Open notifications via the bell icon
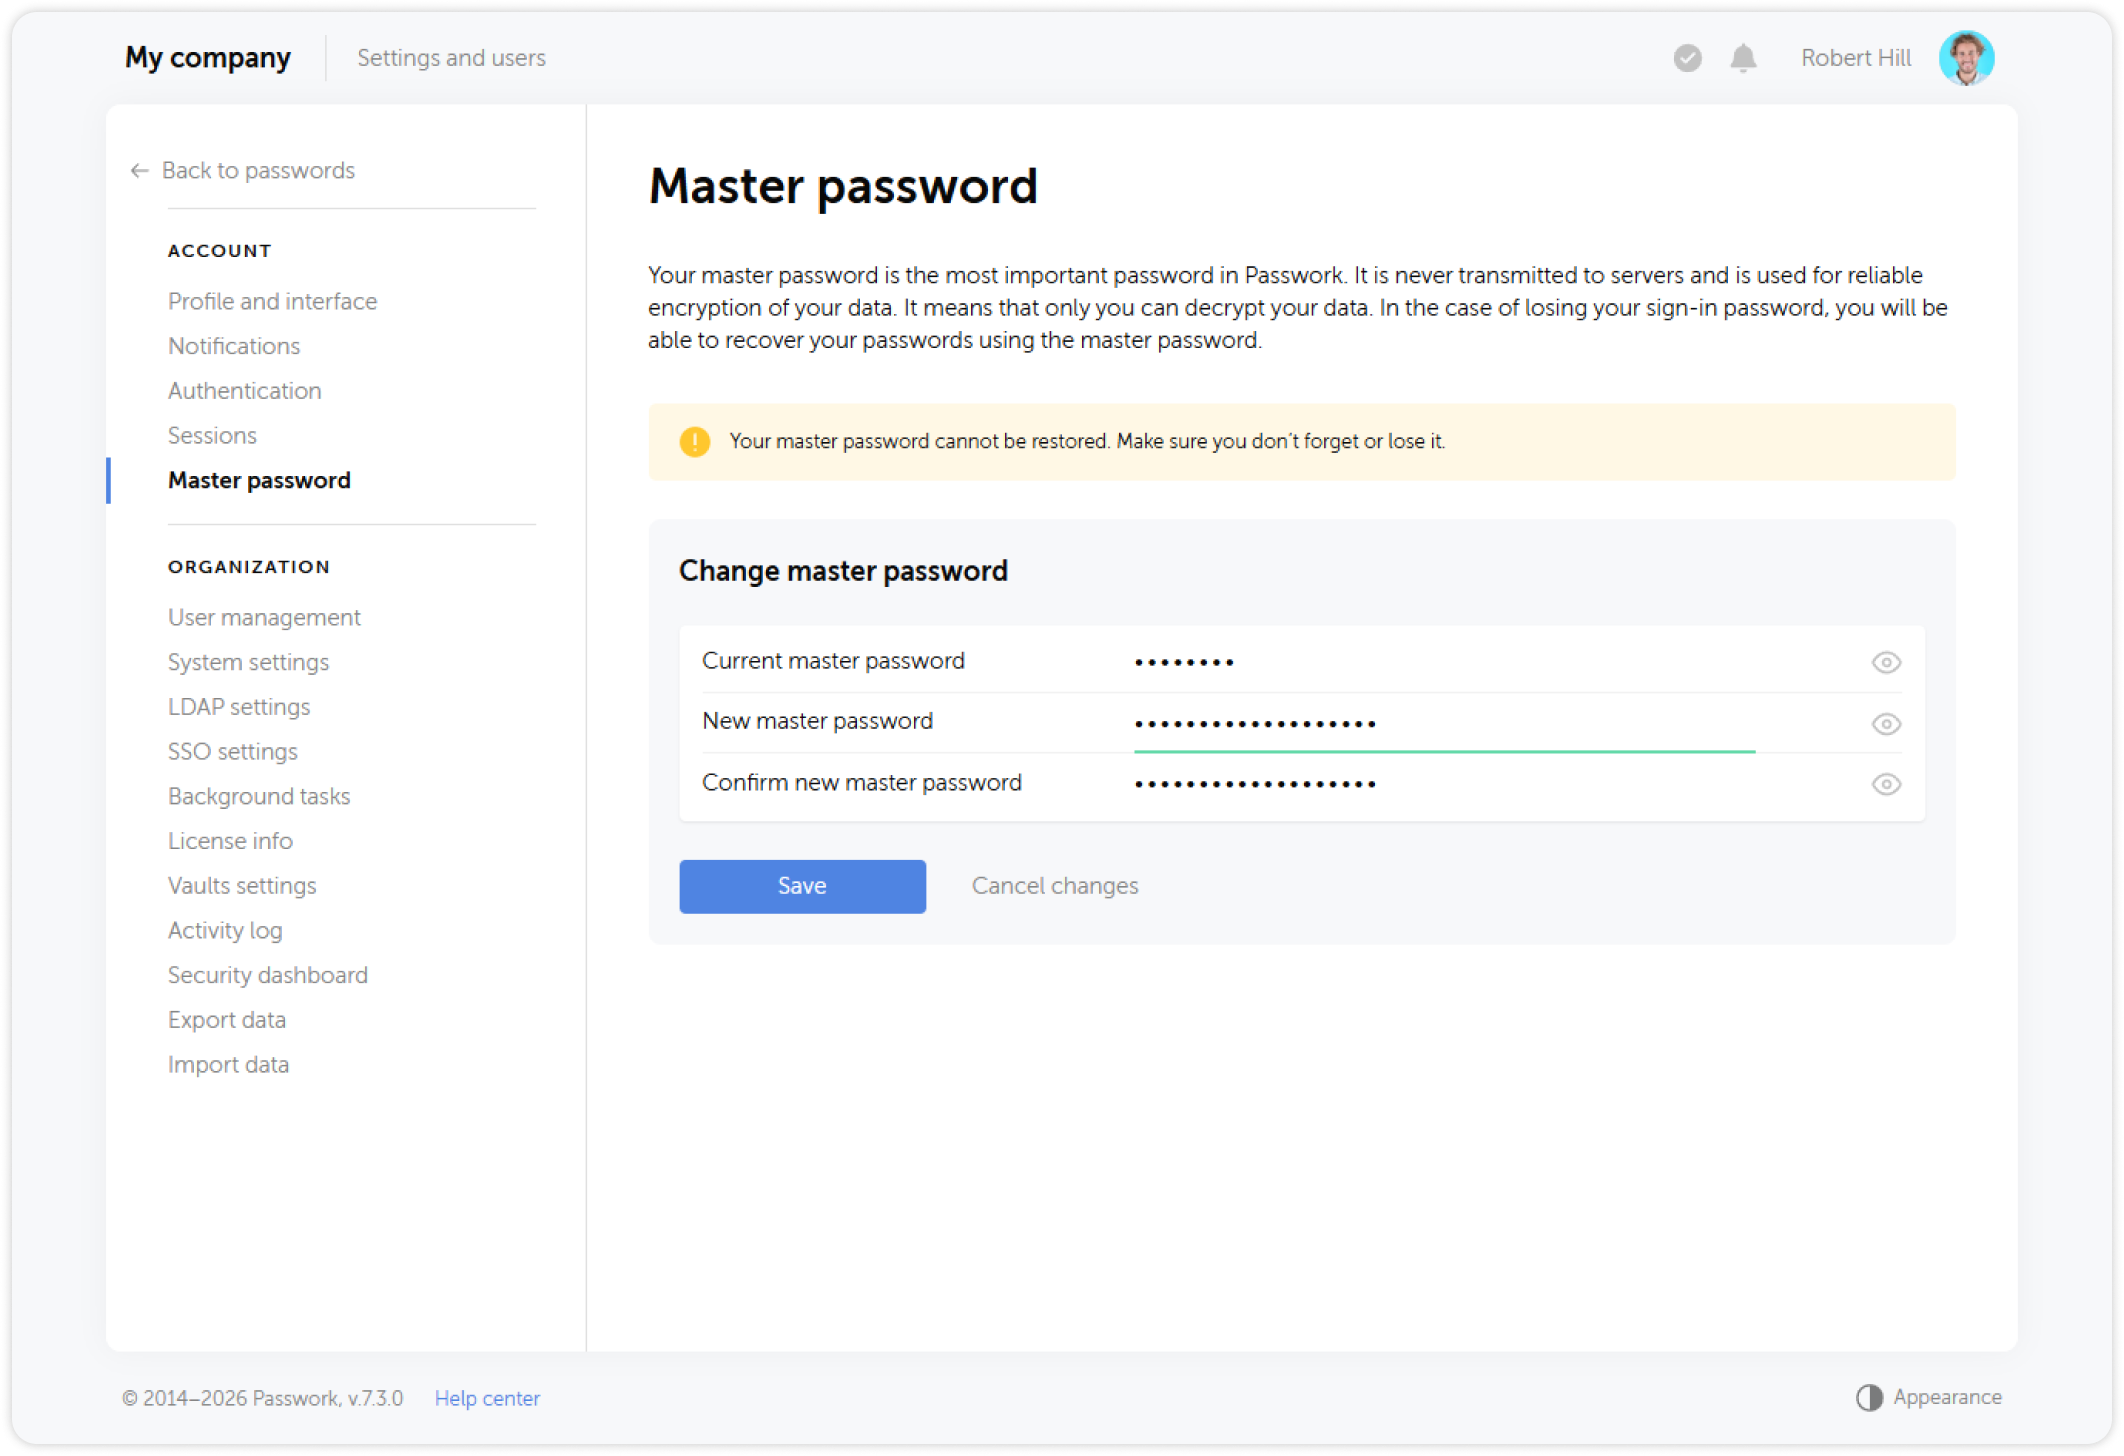Screen dimensions: 2124x1456 1742,58
